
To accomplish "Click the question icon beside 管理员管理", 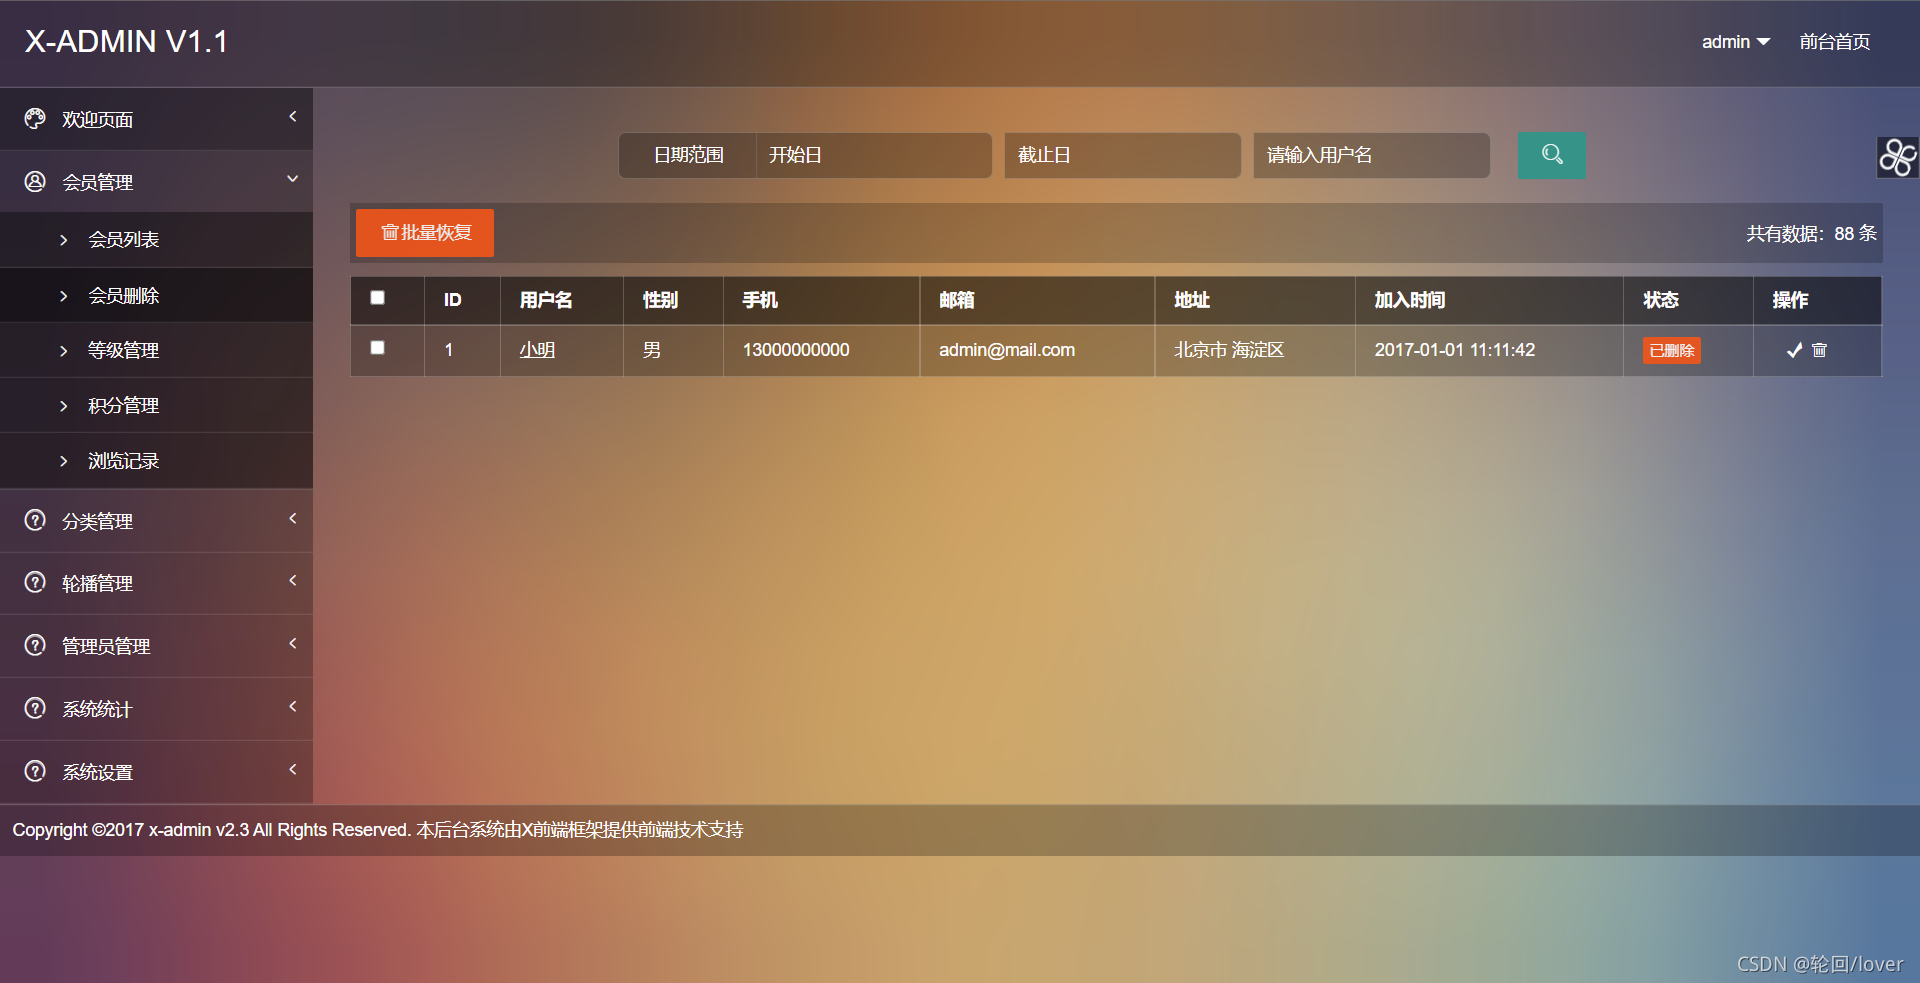I will [35, 645].
